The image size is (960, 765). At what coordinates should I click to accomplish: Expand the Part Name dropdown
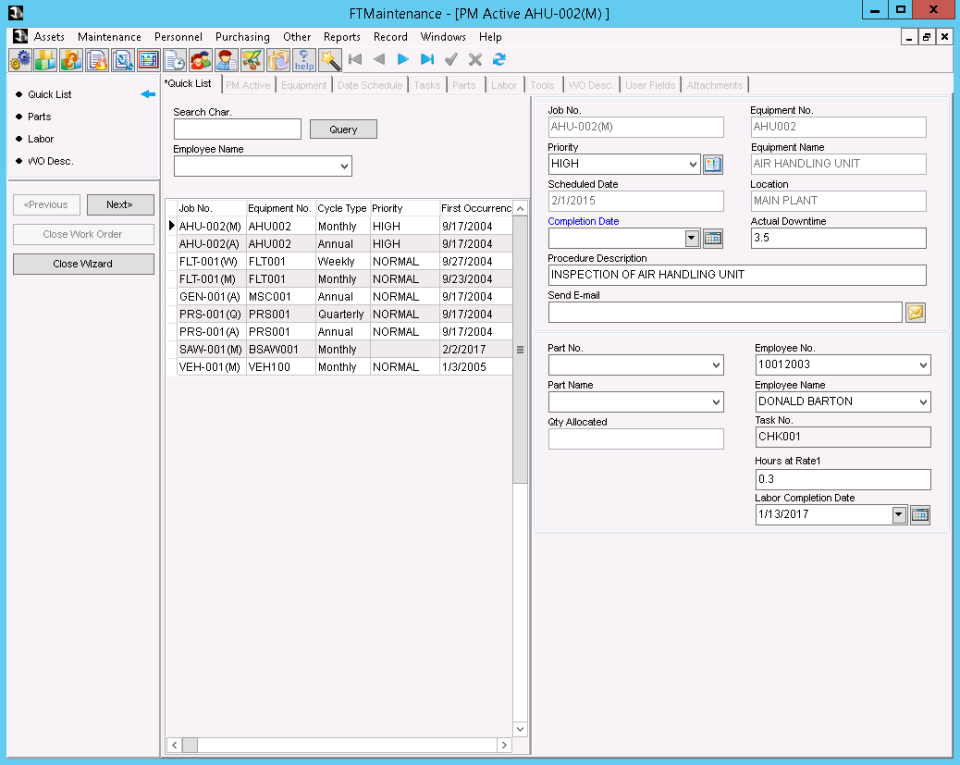pos(716,402)
